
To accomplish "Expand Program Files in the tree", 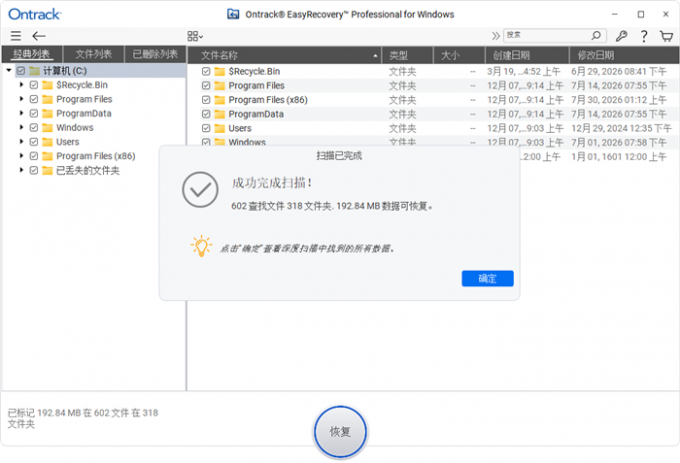I will [21, 99].
